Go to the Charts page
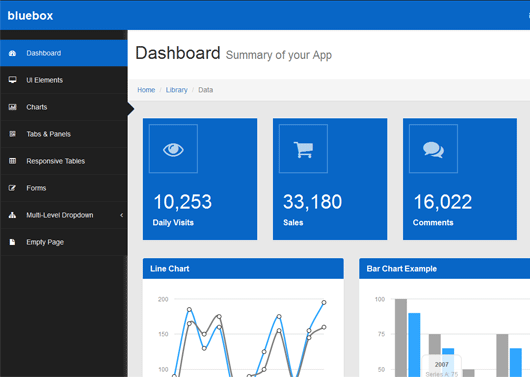530x377 pixels. point(64,107)
